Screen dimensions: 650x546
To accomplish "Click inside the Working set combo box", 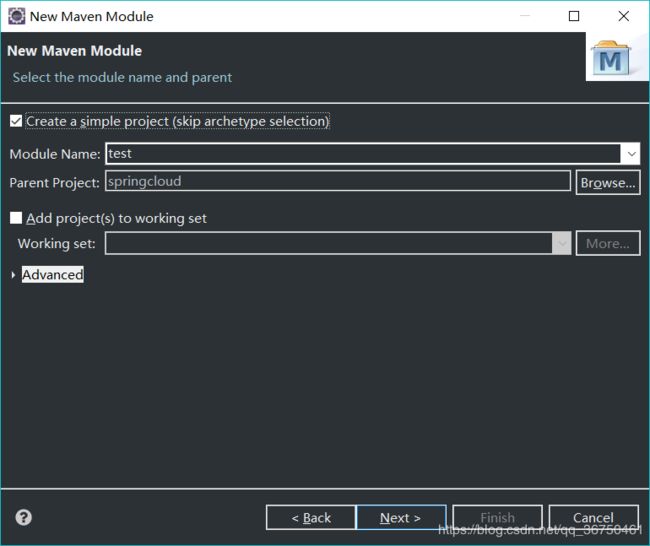I will point(328,243).
